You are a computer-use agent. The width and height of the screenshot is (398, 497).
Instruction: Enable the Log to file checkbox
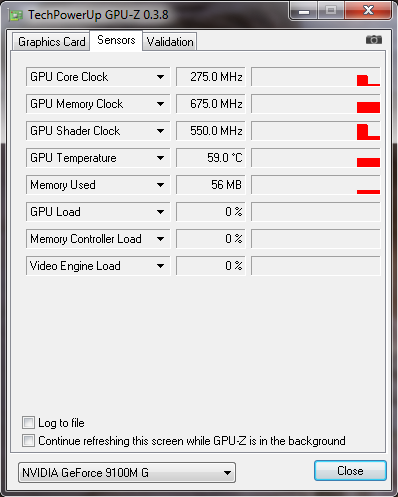pos(28,423)
